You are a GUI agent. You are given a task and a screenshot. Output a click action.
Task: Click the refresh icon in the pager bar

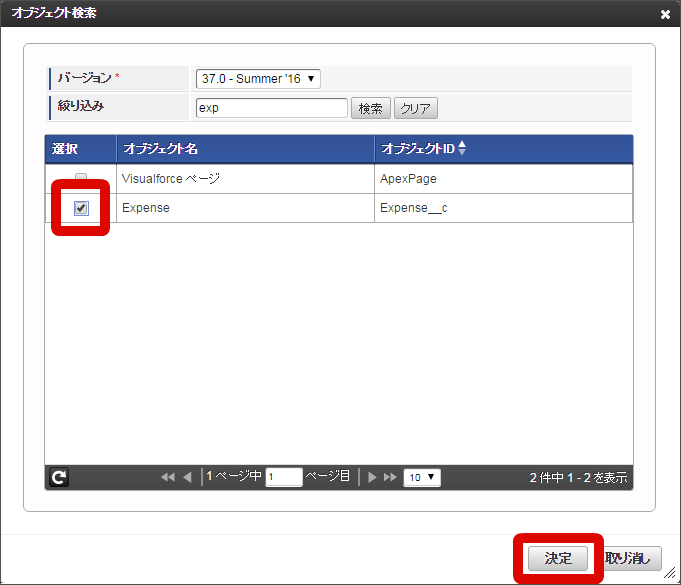[59, 477]
